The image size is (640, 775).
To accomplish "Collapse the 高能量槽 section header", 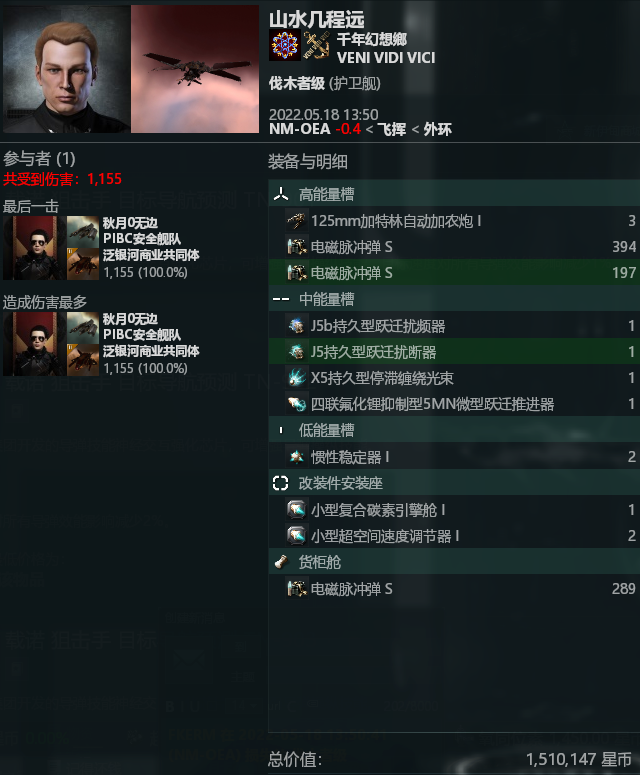I will pos(454,194).
